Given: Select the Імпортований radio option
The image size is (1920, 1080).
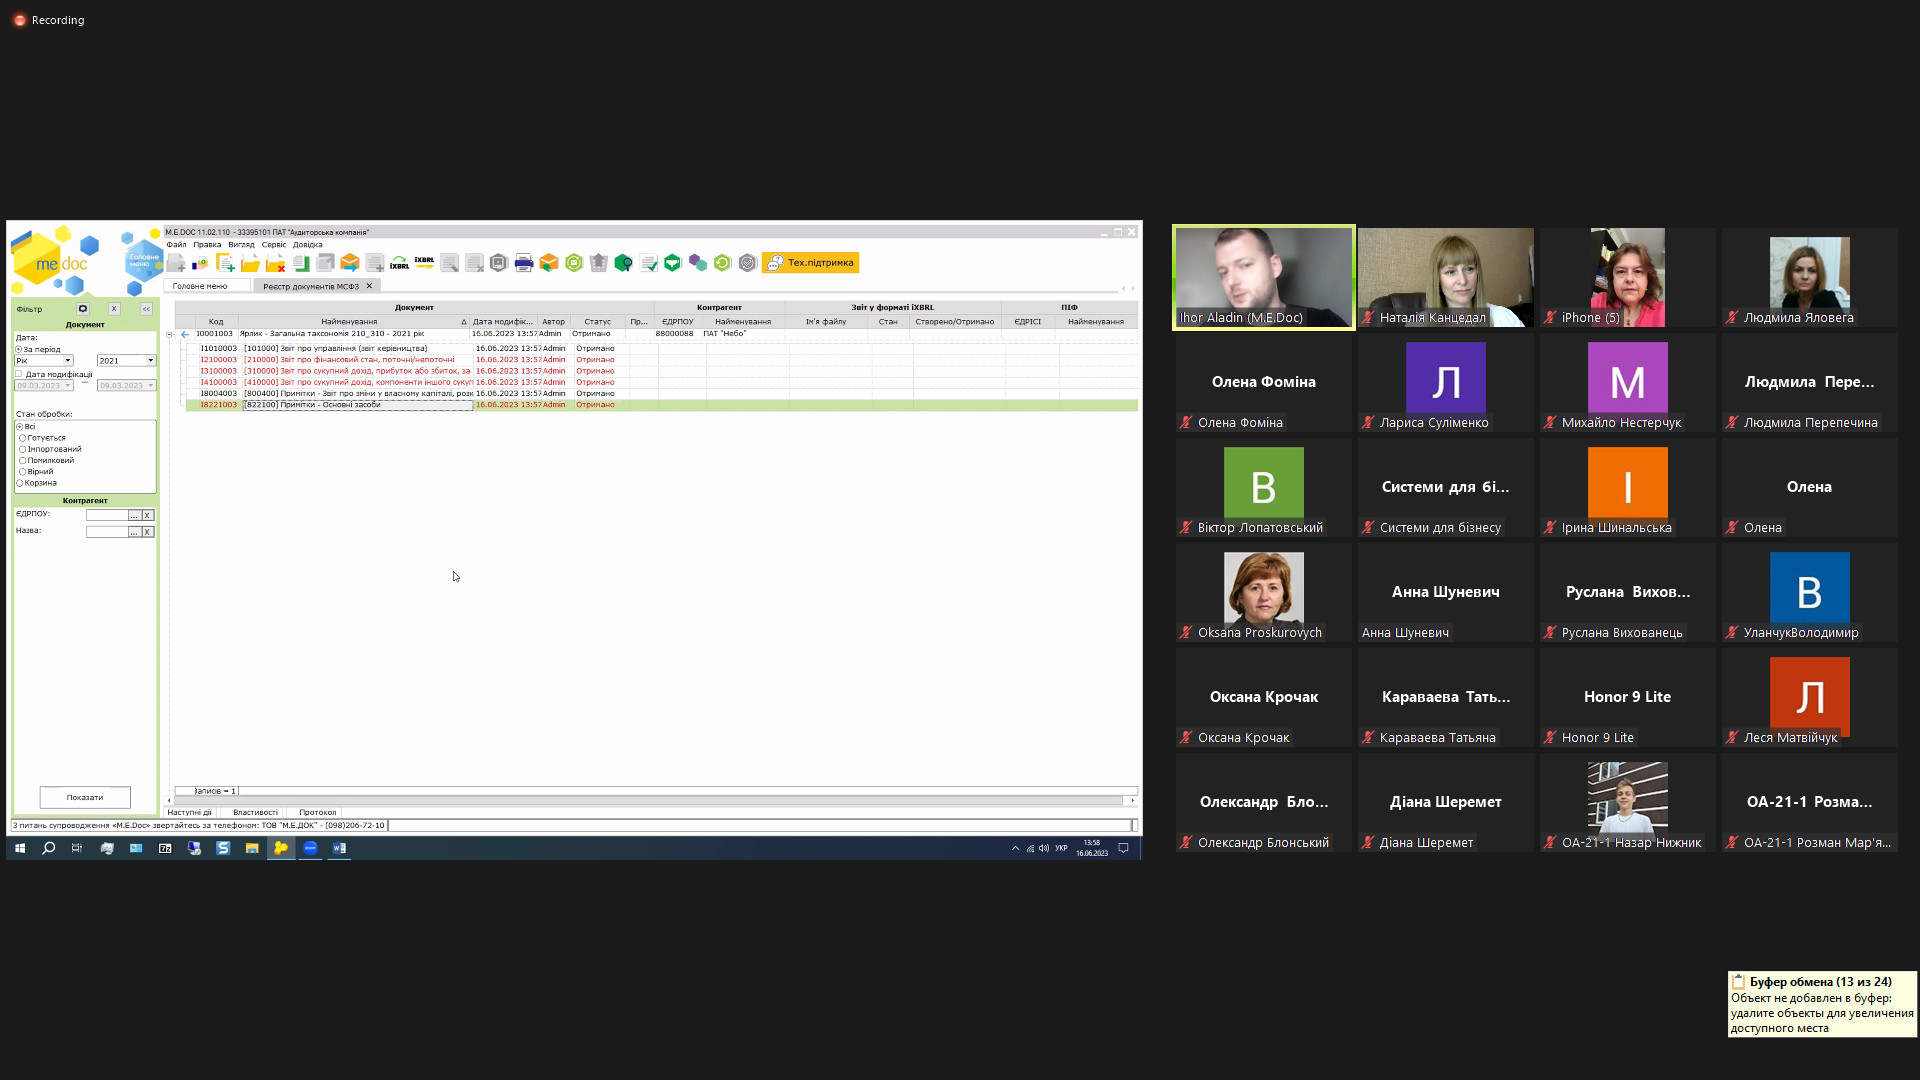Looking at the screenshot, I should point(22,449).
